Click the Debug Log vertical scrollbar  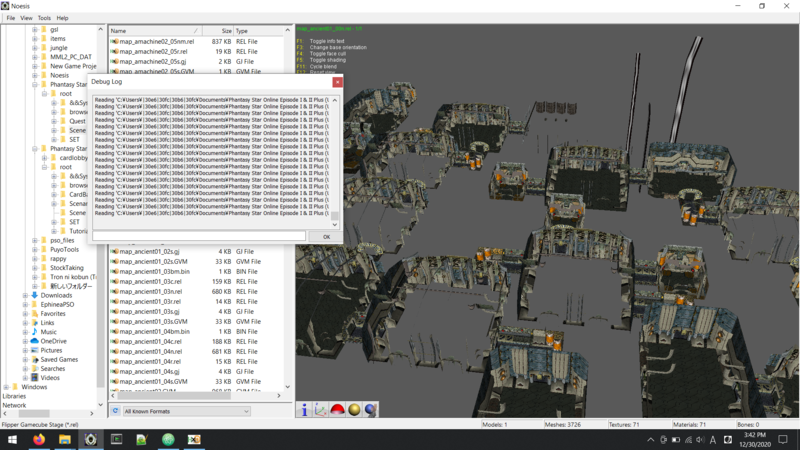335,162
